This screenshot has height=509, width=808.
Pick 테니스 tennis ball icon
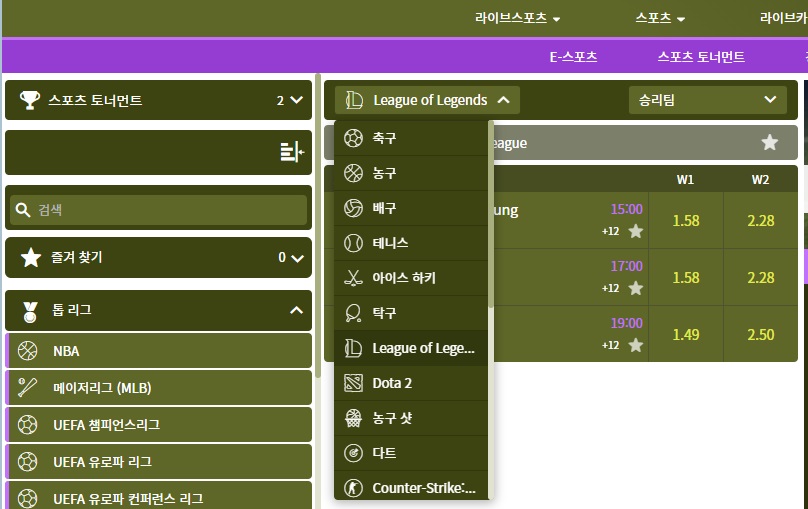353,243
